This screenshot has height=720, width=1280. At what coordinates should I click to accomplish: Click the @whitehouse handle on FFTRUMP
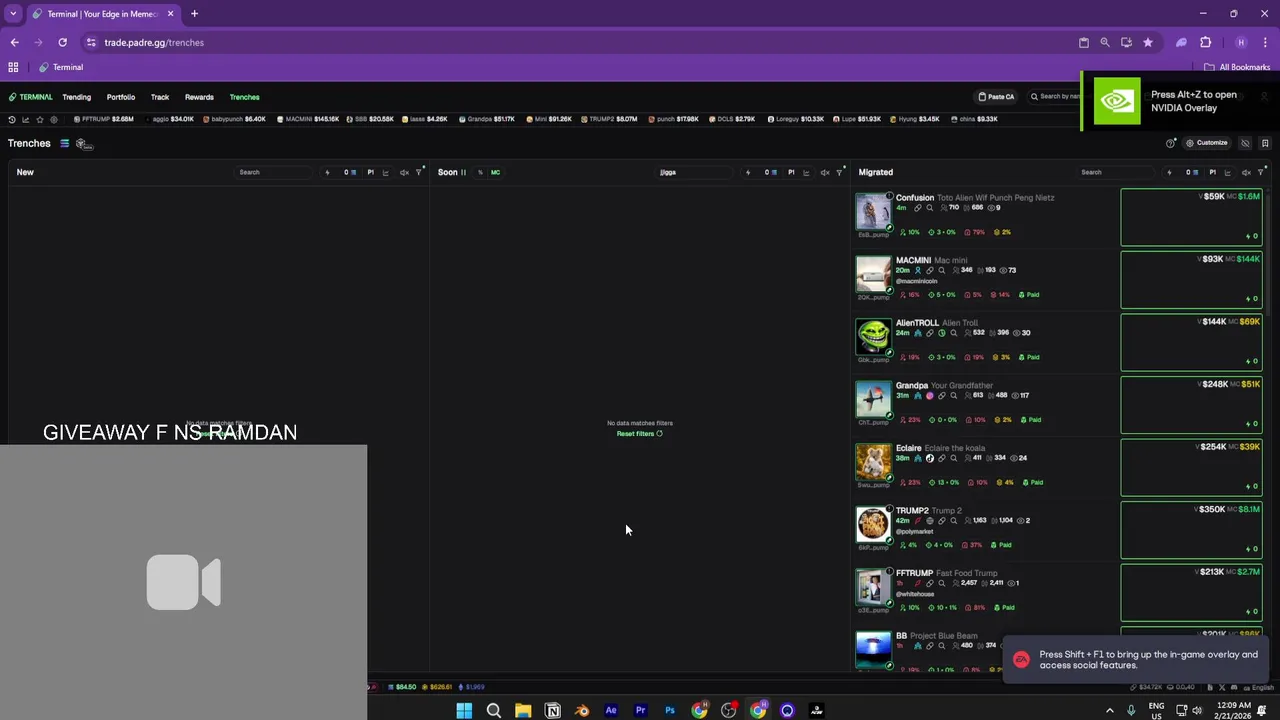915,594
